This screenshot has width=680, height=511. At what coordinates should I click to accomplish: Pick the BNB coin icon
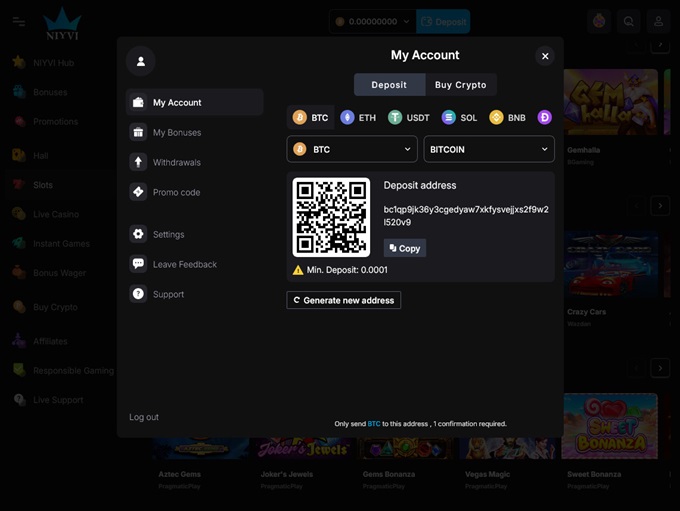[496, 118]
